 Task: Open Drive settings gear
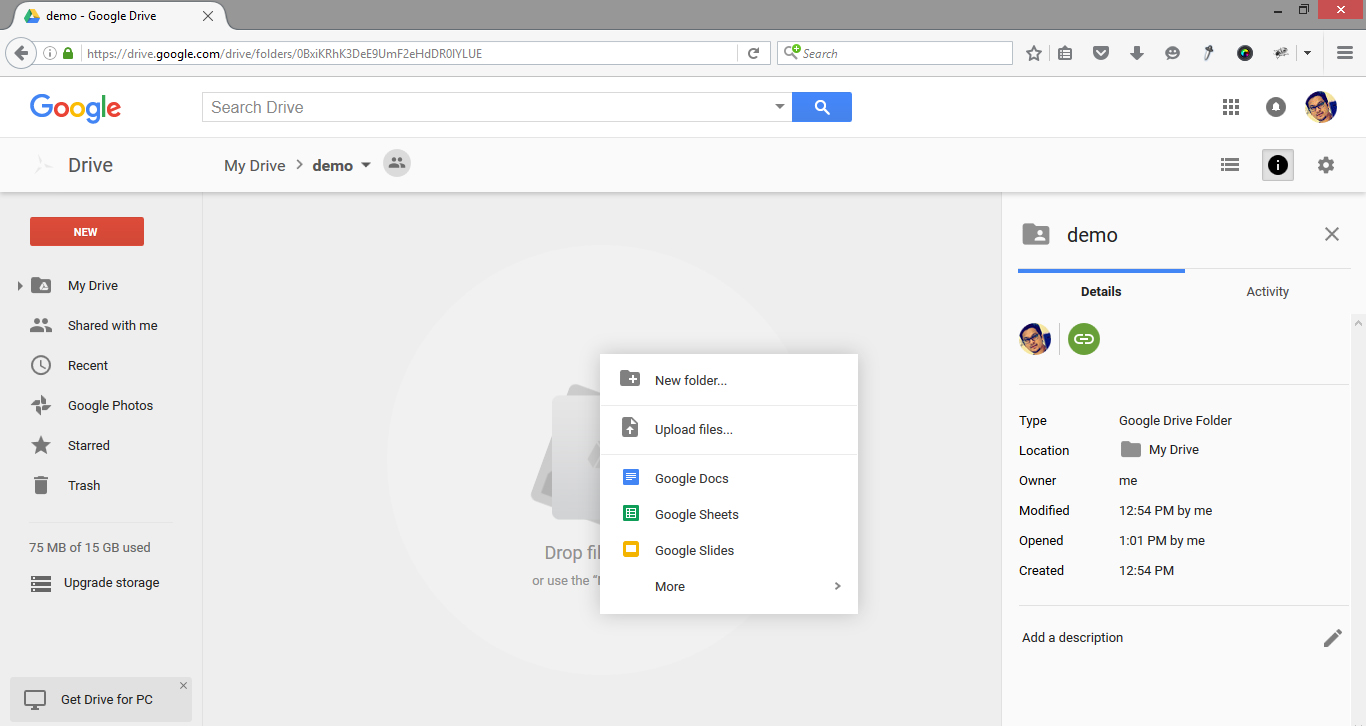pyautogui.click(x=1326, y=164)
